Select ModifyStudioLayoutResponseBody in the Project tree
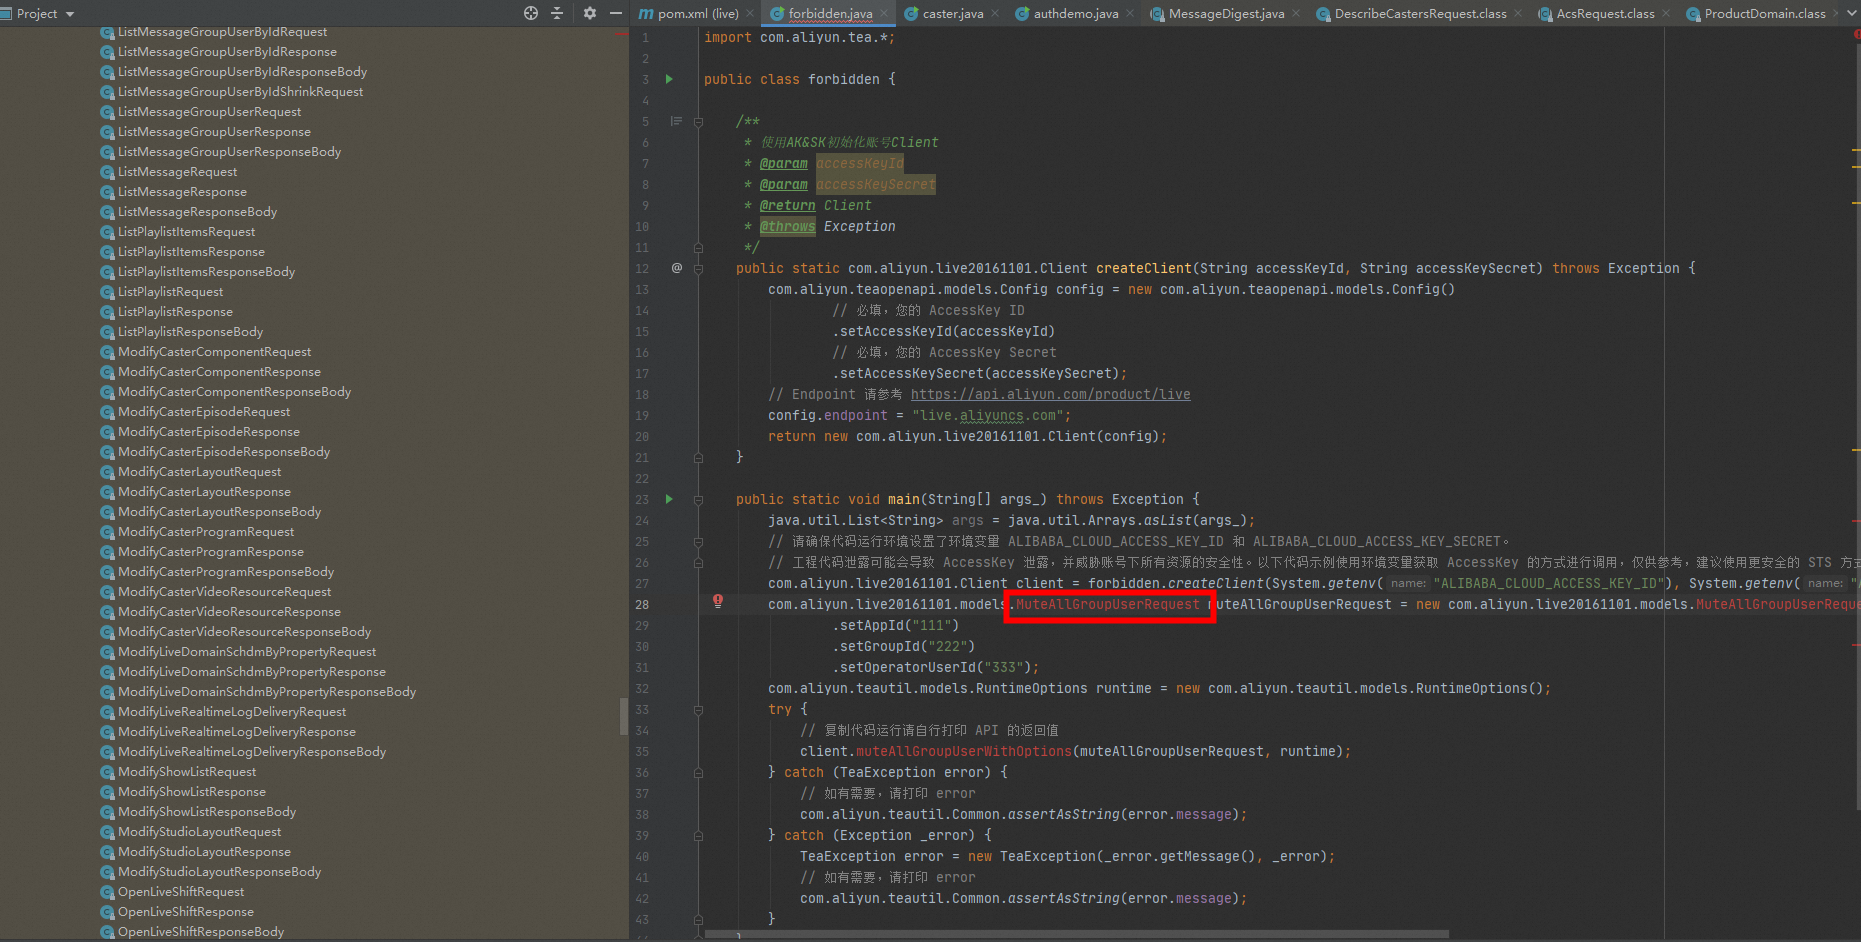Viewport: 1861px width, 942px height. coord(219,872)
